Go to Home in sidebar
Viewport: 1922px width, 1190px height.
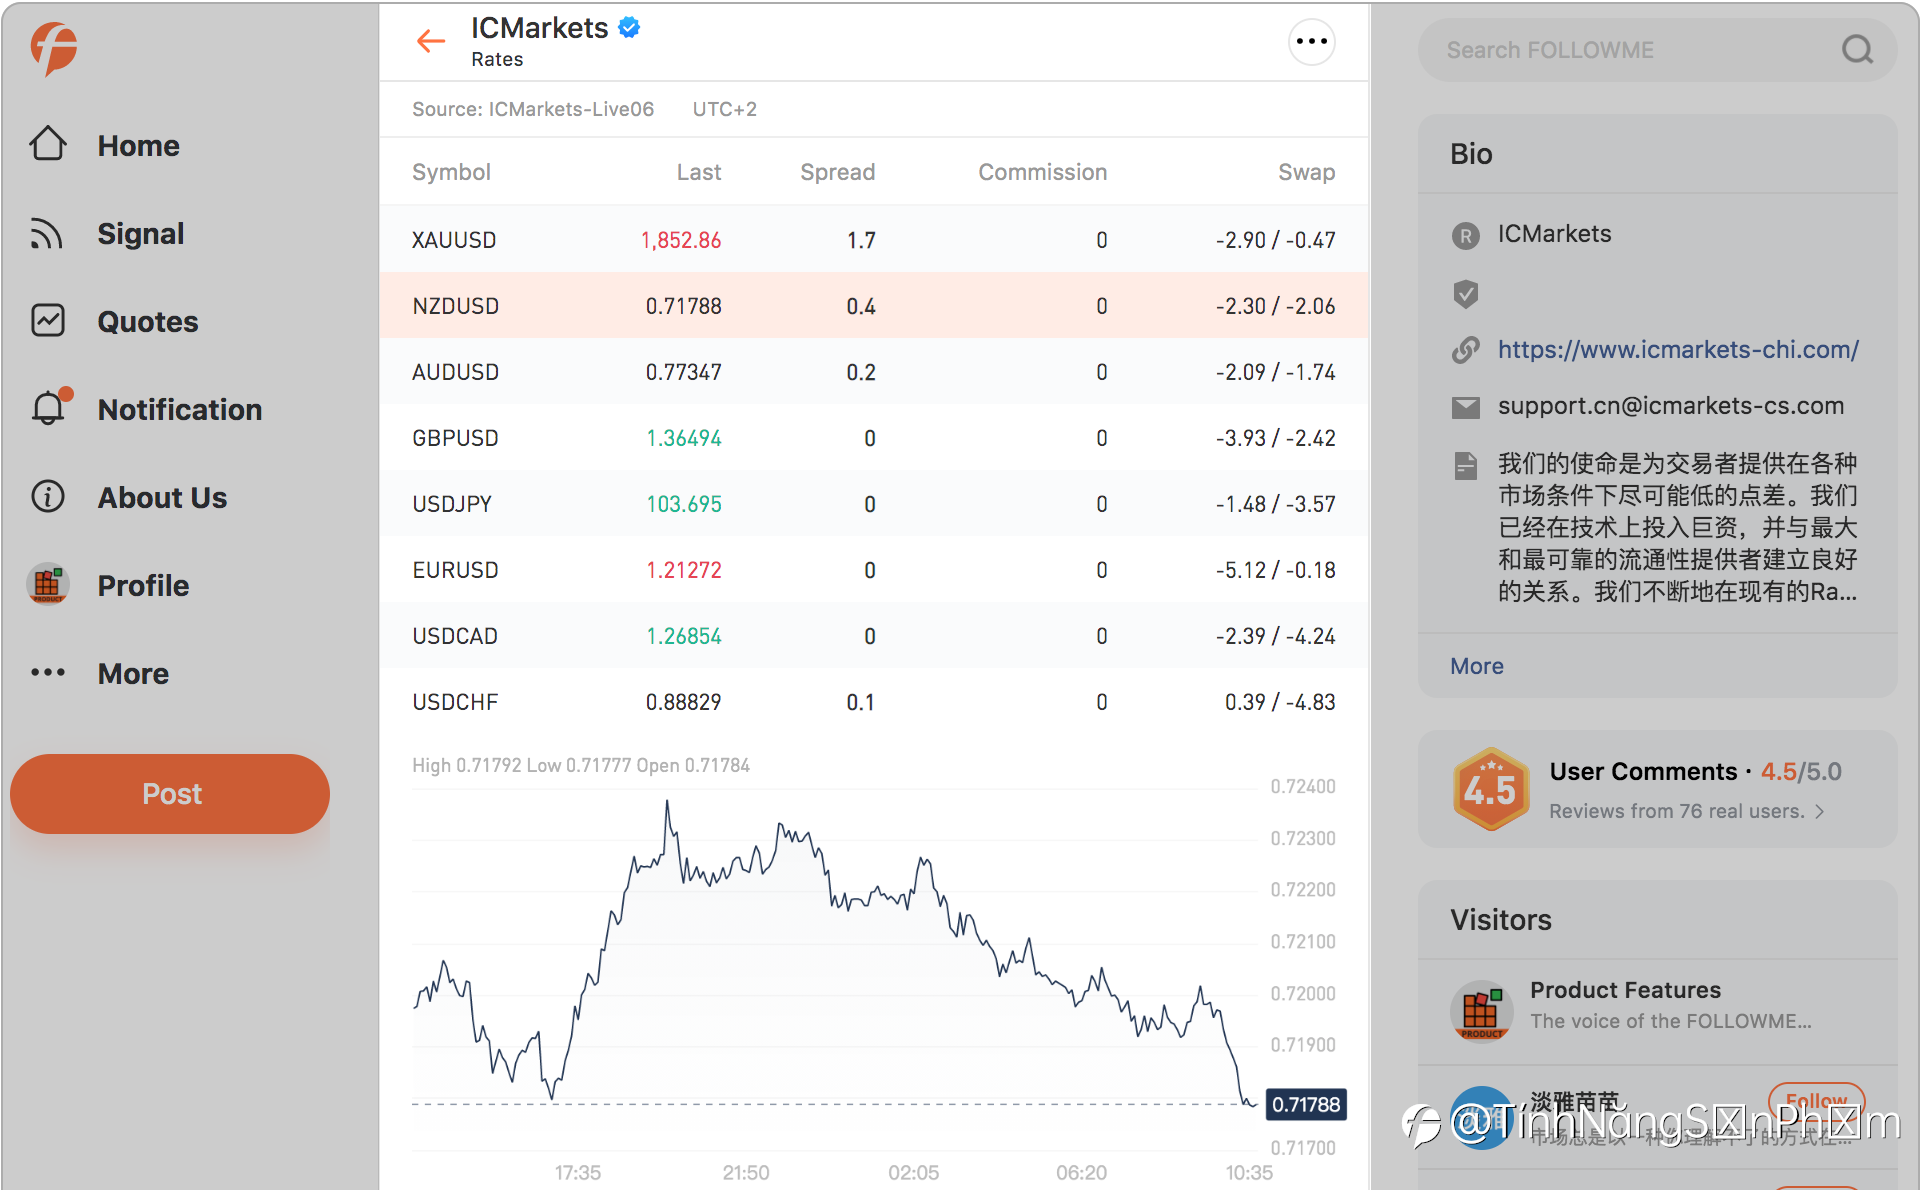coord(138,146)
